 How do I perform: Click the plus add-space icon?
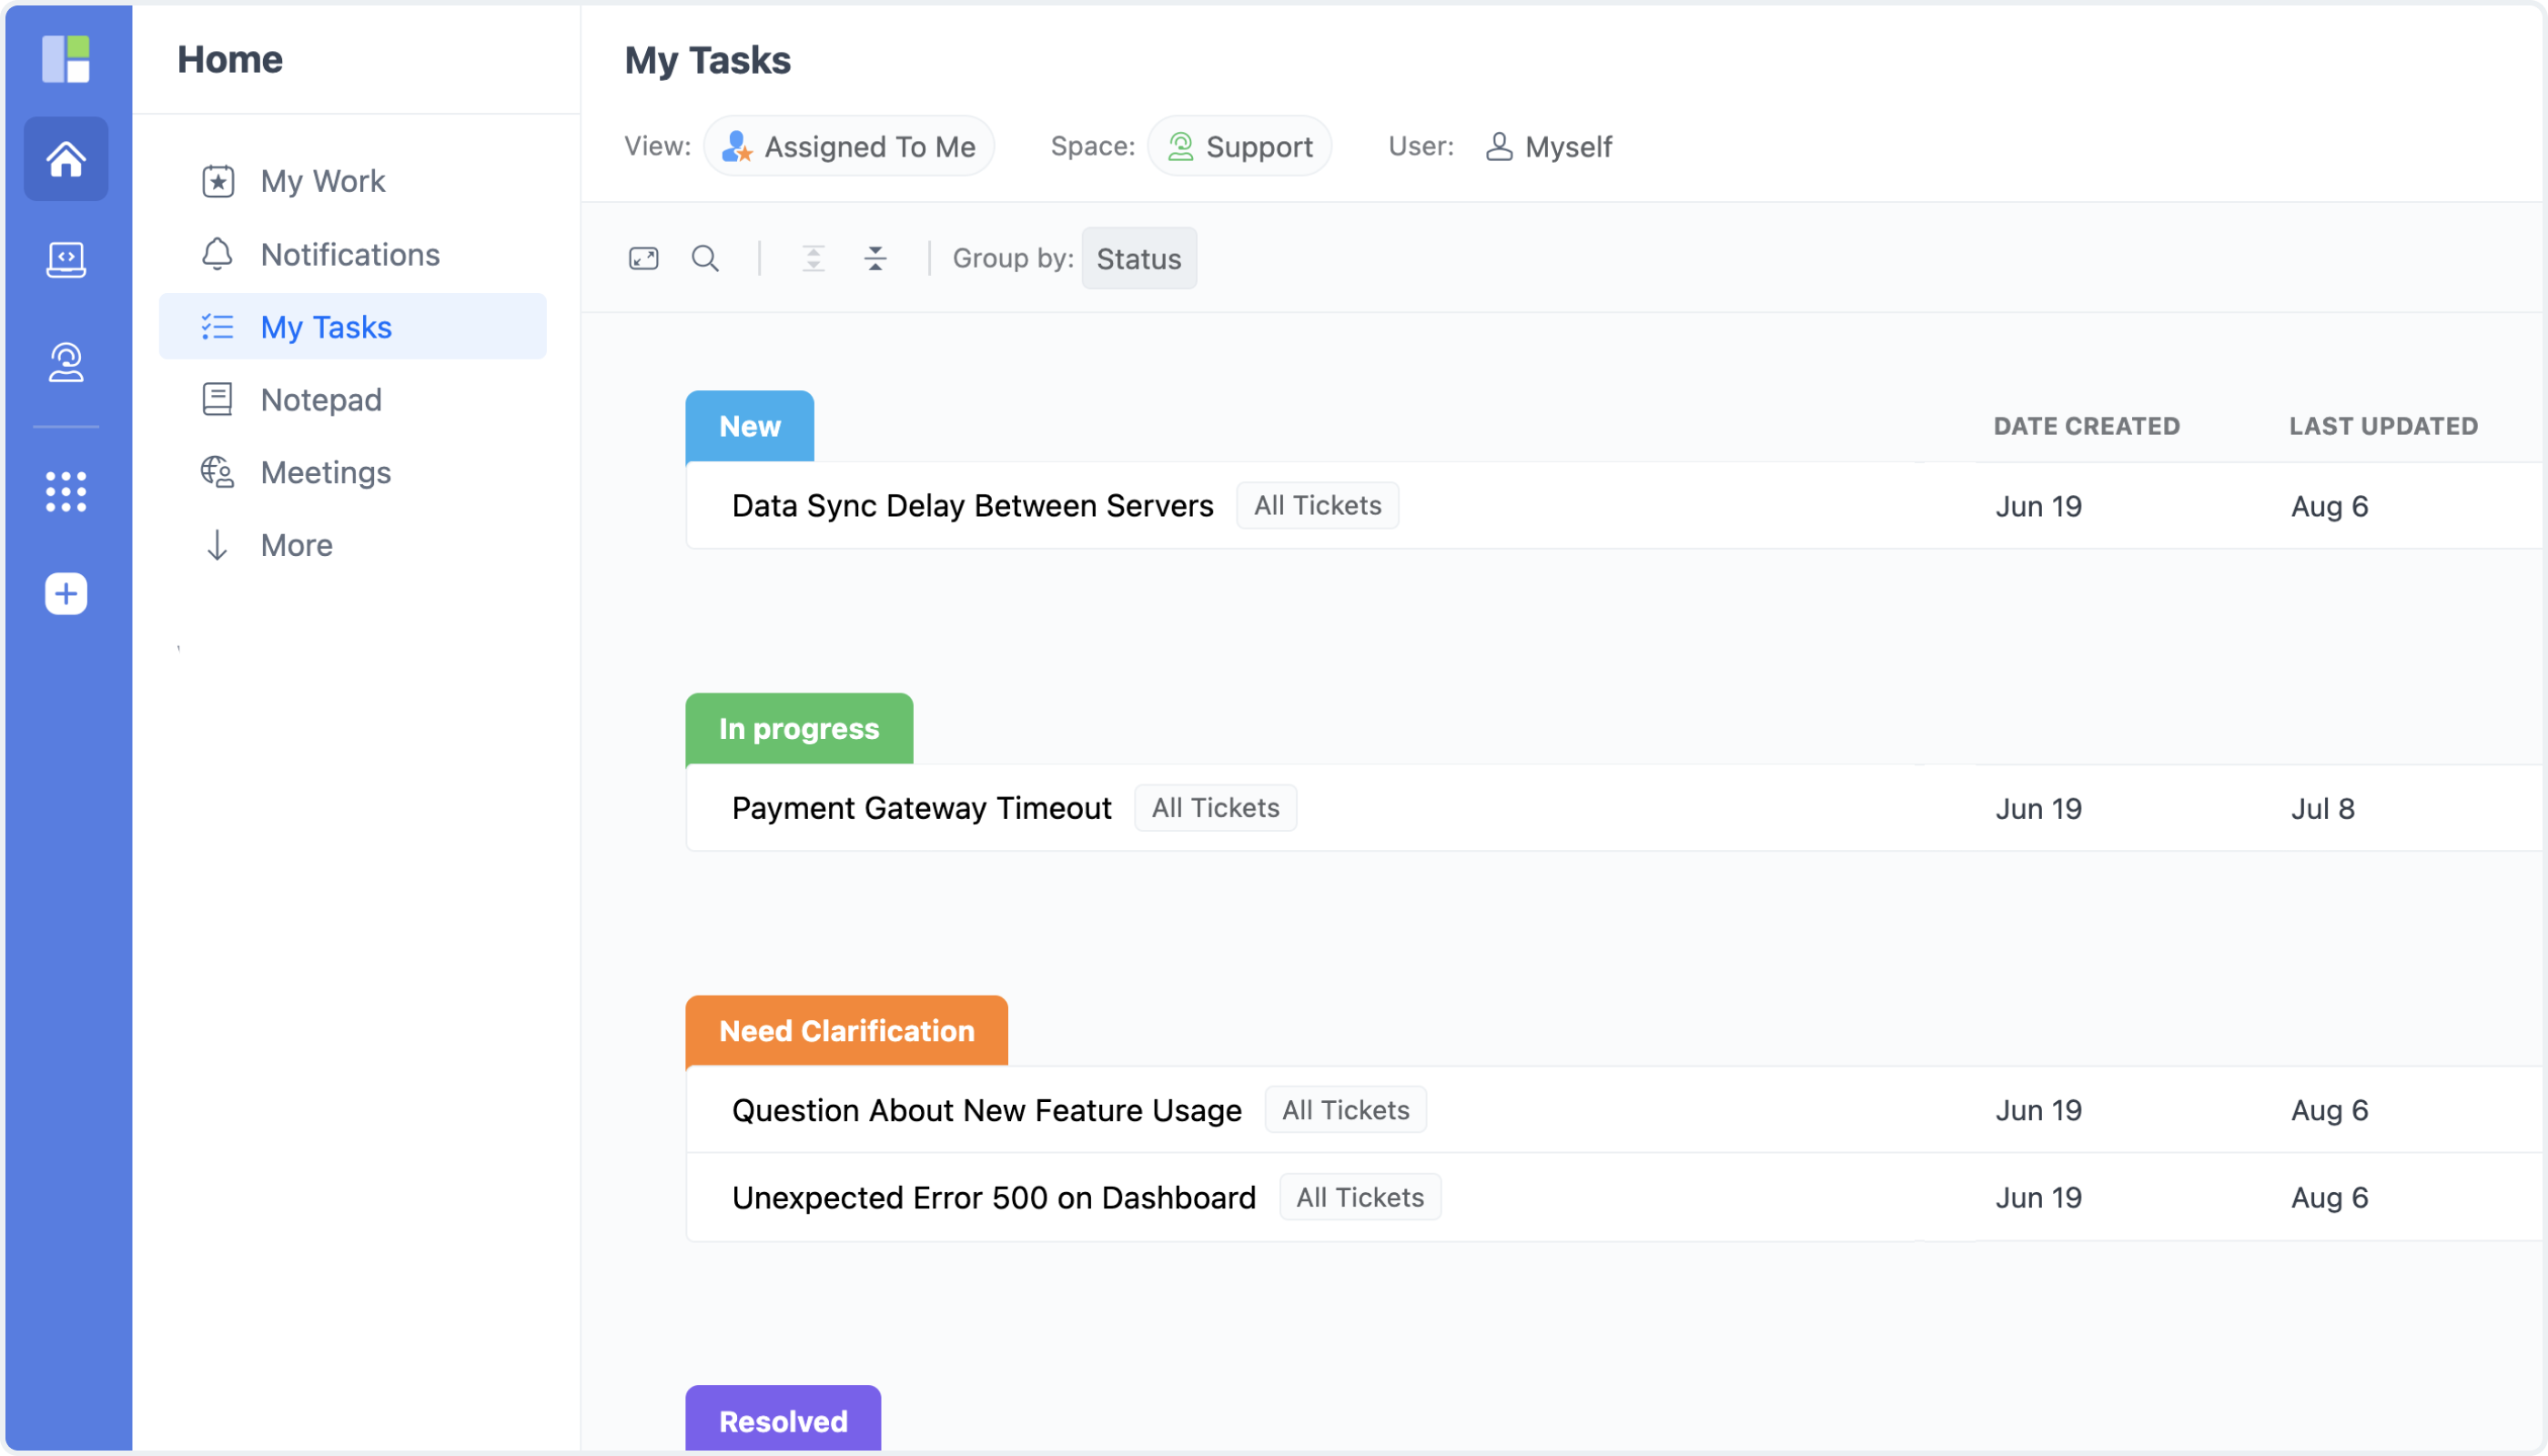(66, 594)
